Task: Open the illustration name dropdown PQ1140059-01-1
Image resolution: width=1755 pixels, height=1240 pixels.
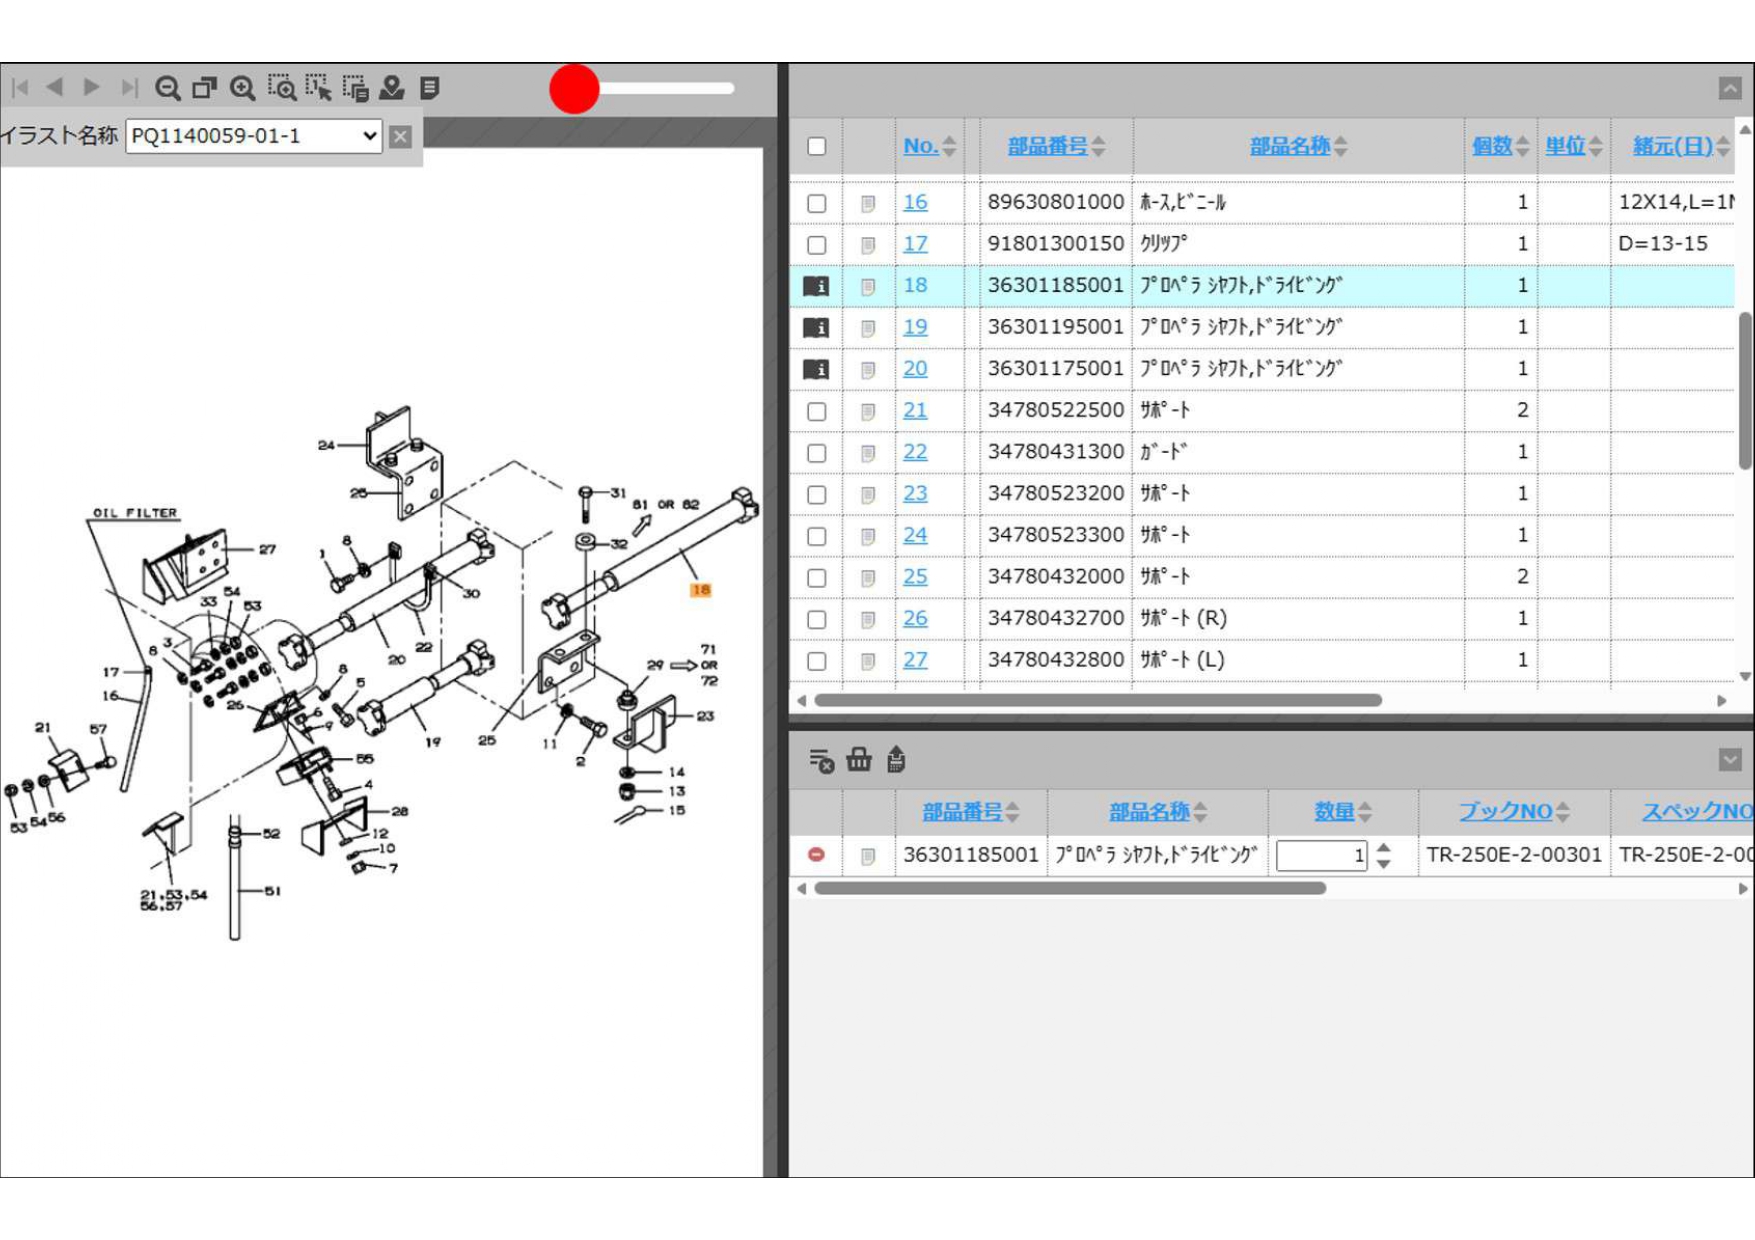Action: tap(254, 136)
